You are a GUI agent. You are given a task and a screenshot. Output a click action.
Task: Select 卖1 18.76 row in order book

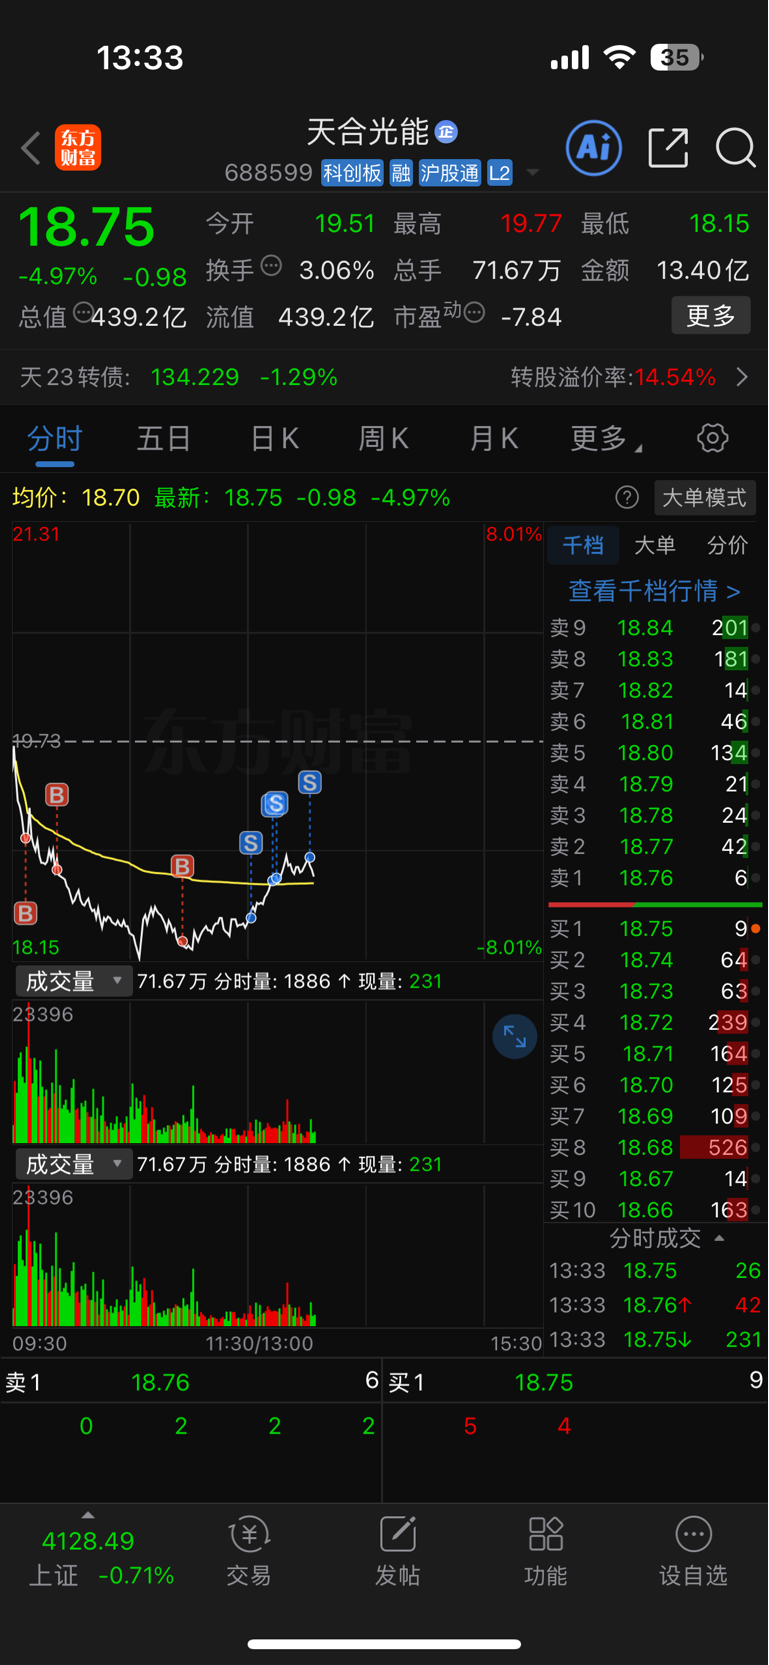tap(655, 878)
